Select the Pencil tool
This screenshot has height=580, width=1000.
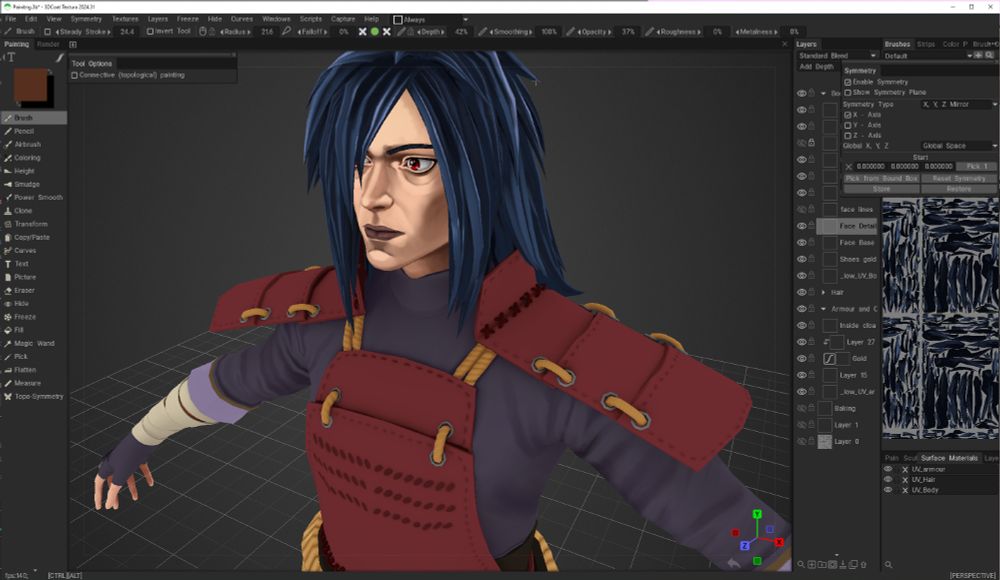pyautogui.click(x=33, y=131)
